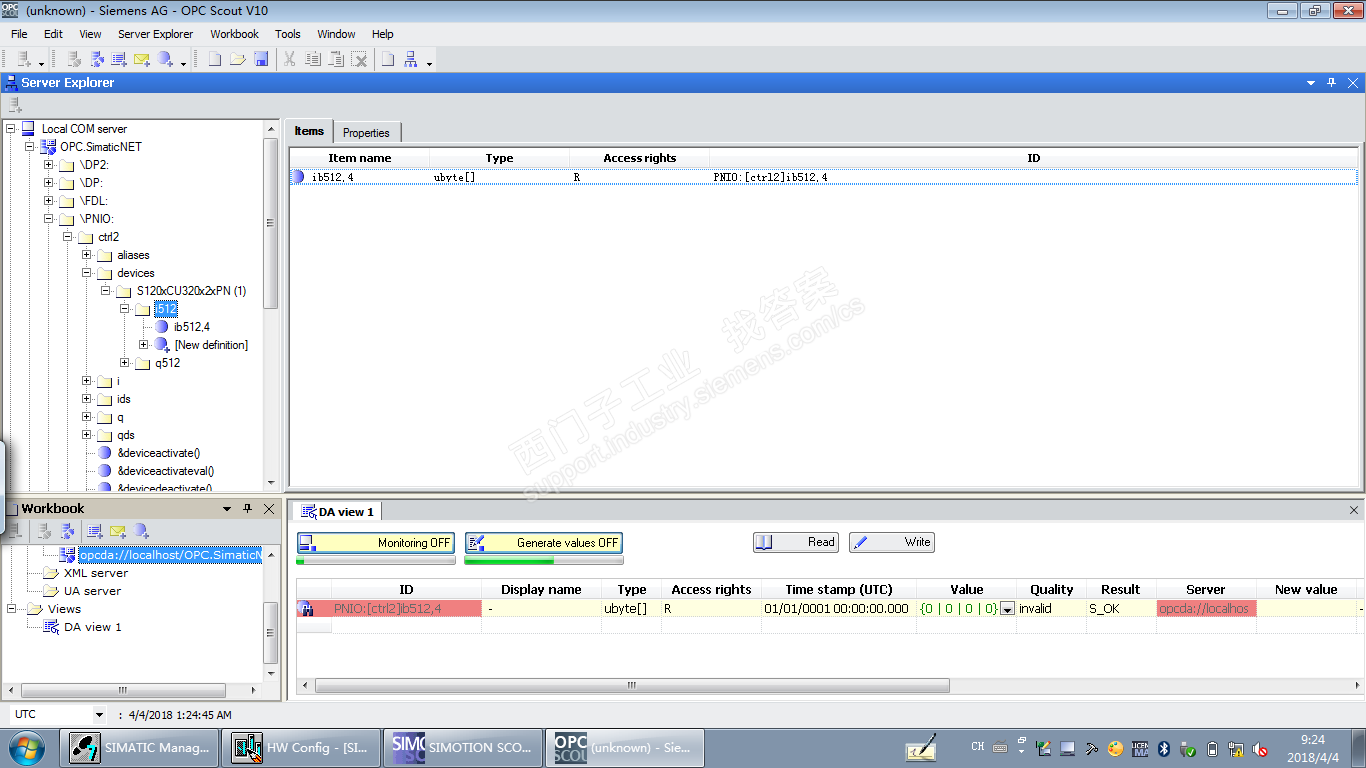This screenshot has height=768, width=1366.
Task: Click the Cut scissors icon
Action: [x=289, y=60]
